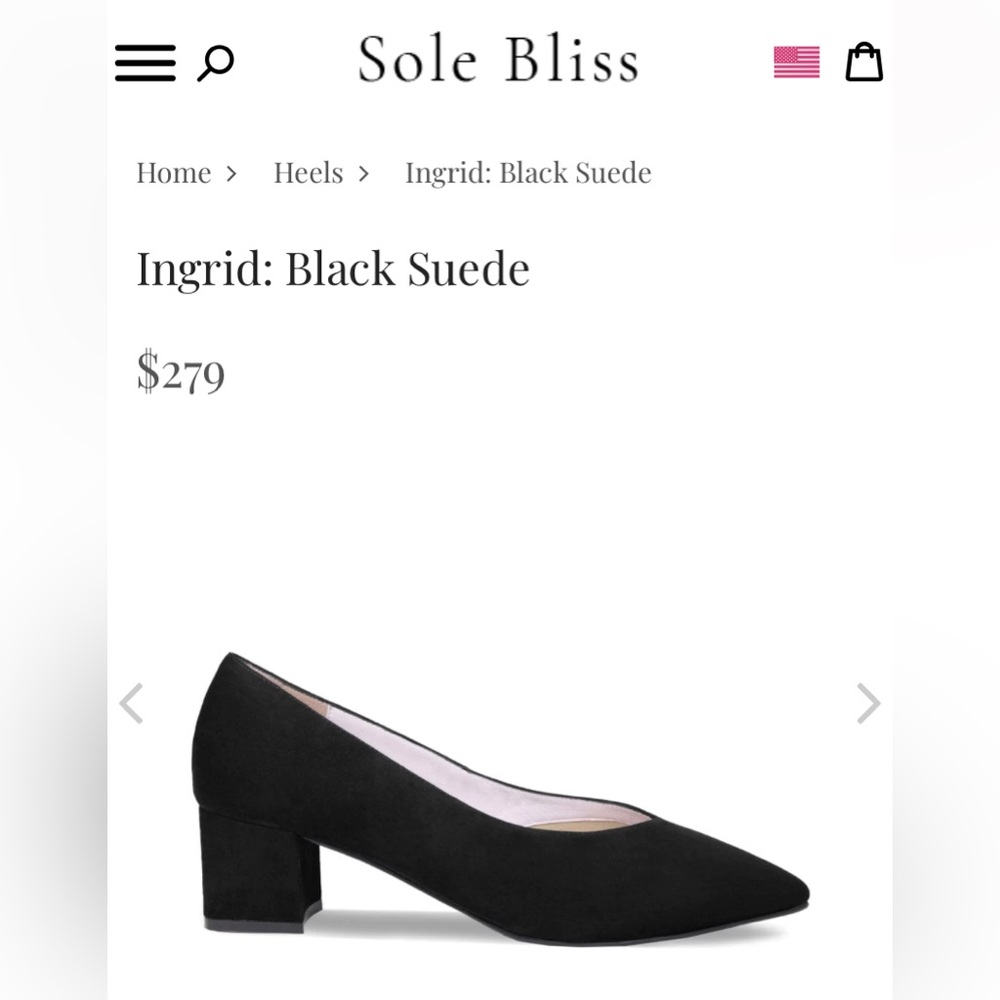The image size is (1000, 1000).
Task: Click the search icon beside the menu
Action: 214,62
